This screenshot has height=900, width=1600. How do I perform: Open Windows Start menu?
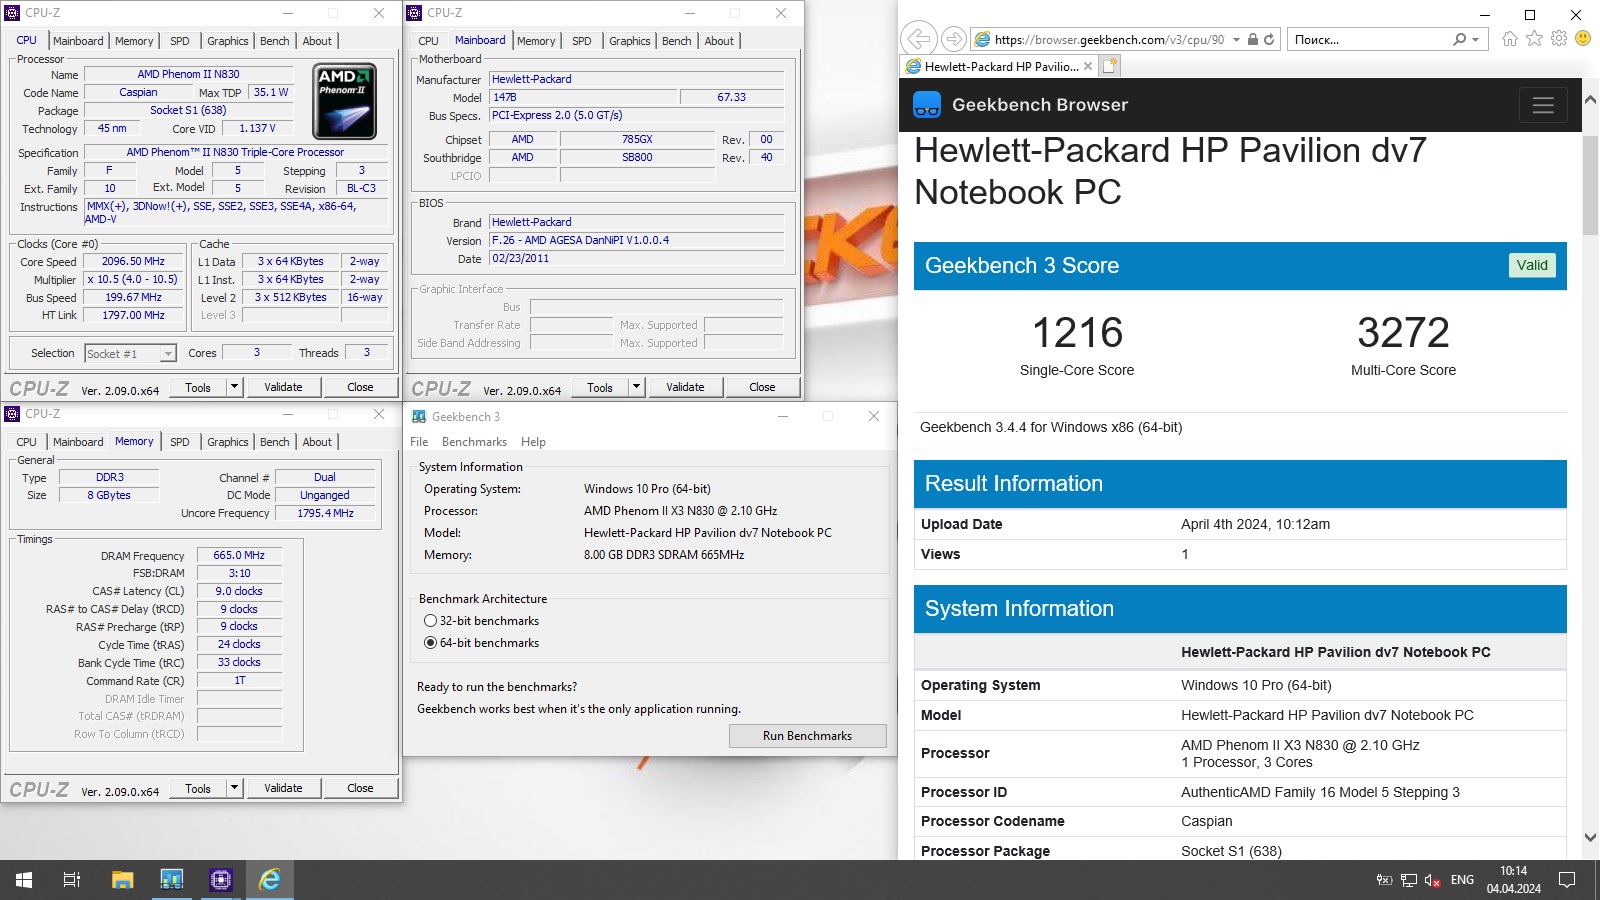24,880
